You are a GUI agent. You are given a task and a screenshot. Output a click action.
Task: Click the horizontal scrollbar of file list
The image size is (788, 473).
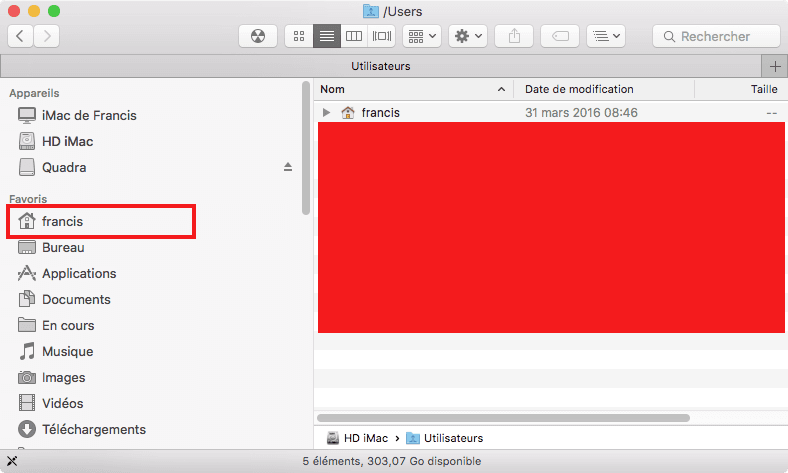pyautogui.click(x=503, y=418)
